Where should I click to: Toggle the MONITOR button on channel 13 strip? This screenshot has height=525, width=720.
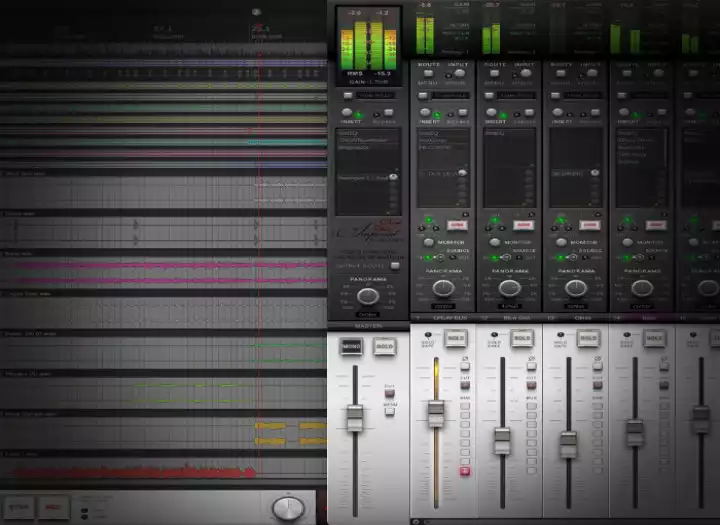point(561,242)
